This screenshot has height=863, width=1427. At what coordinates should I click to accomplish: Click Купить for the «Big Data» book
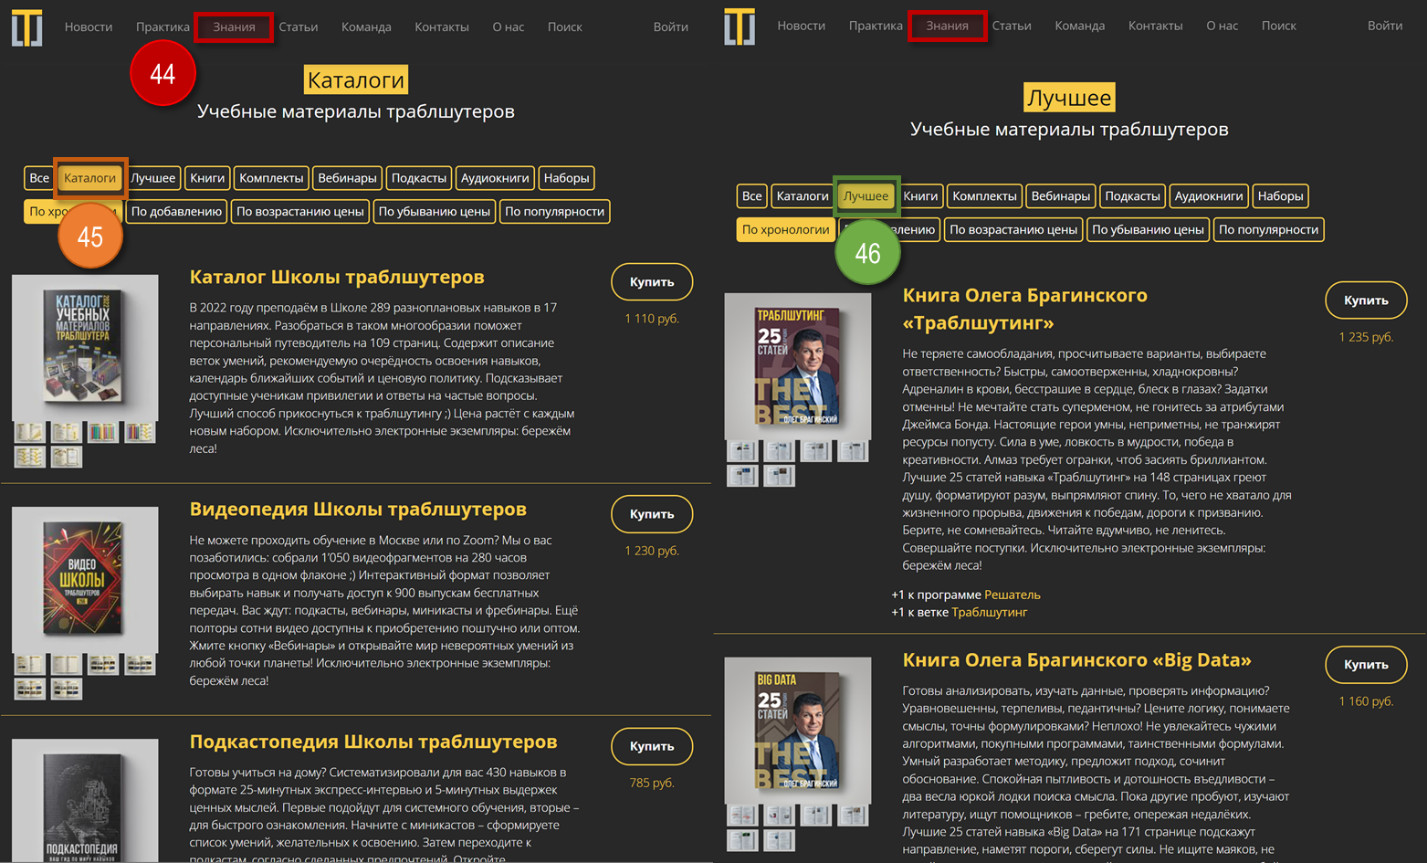pos(1366,664)
